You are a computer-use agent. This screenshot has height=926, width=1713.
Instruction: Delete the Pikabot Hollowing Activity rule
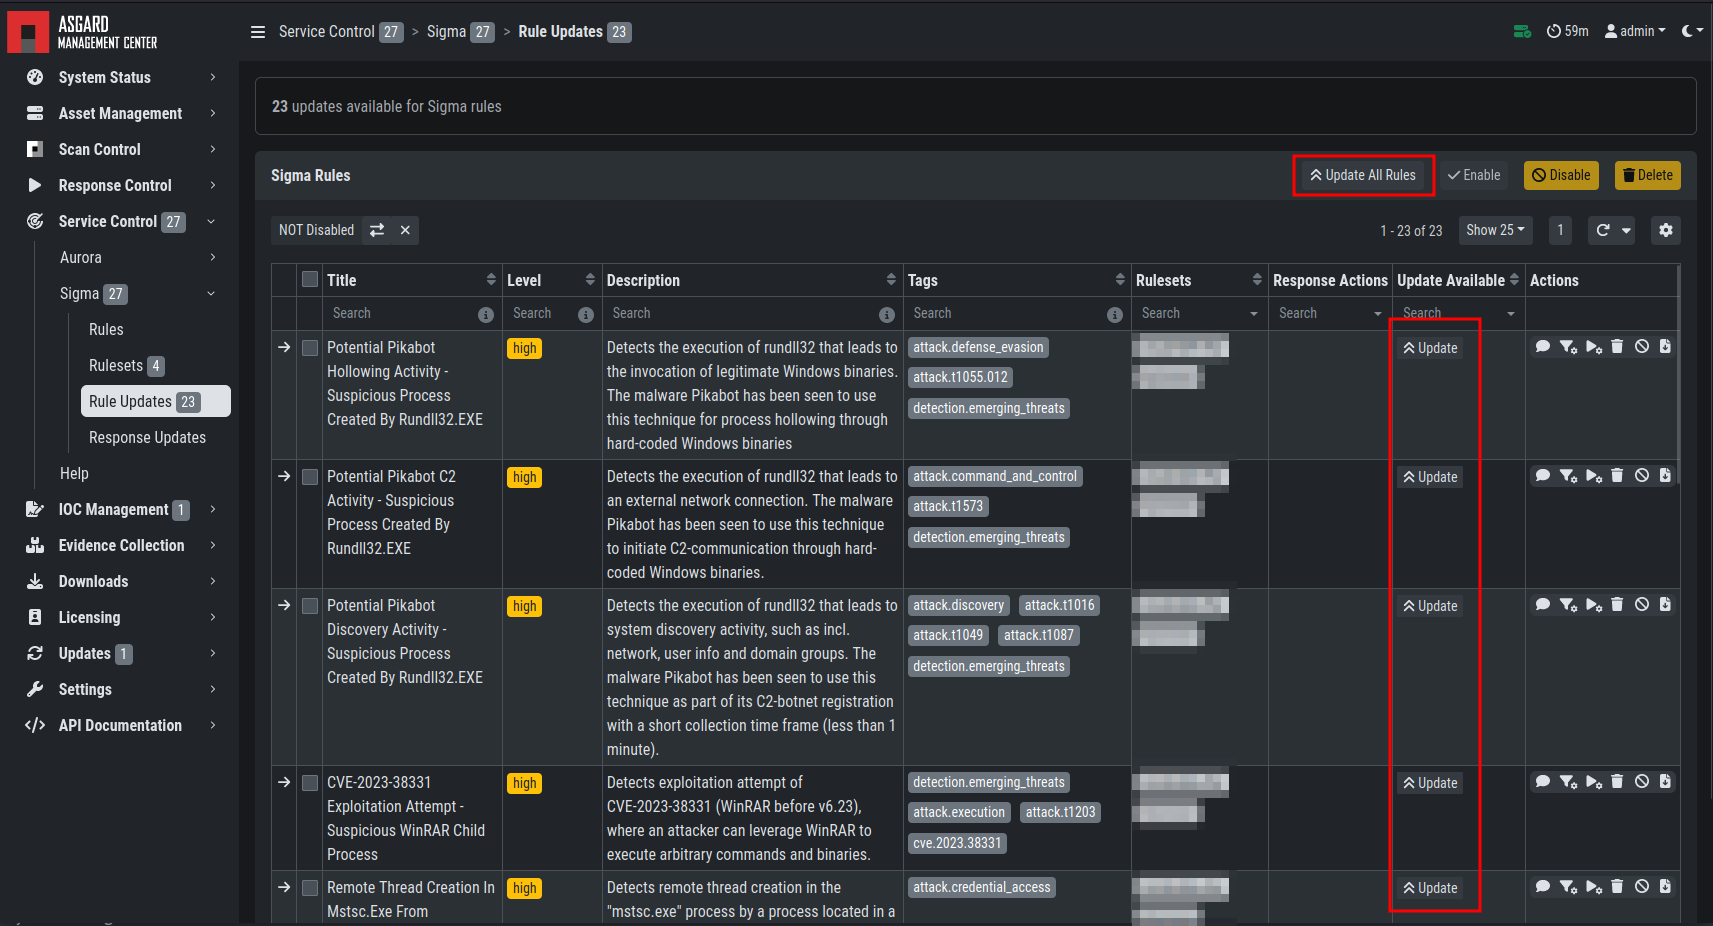[1617, 347]
